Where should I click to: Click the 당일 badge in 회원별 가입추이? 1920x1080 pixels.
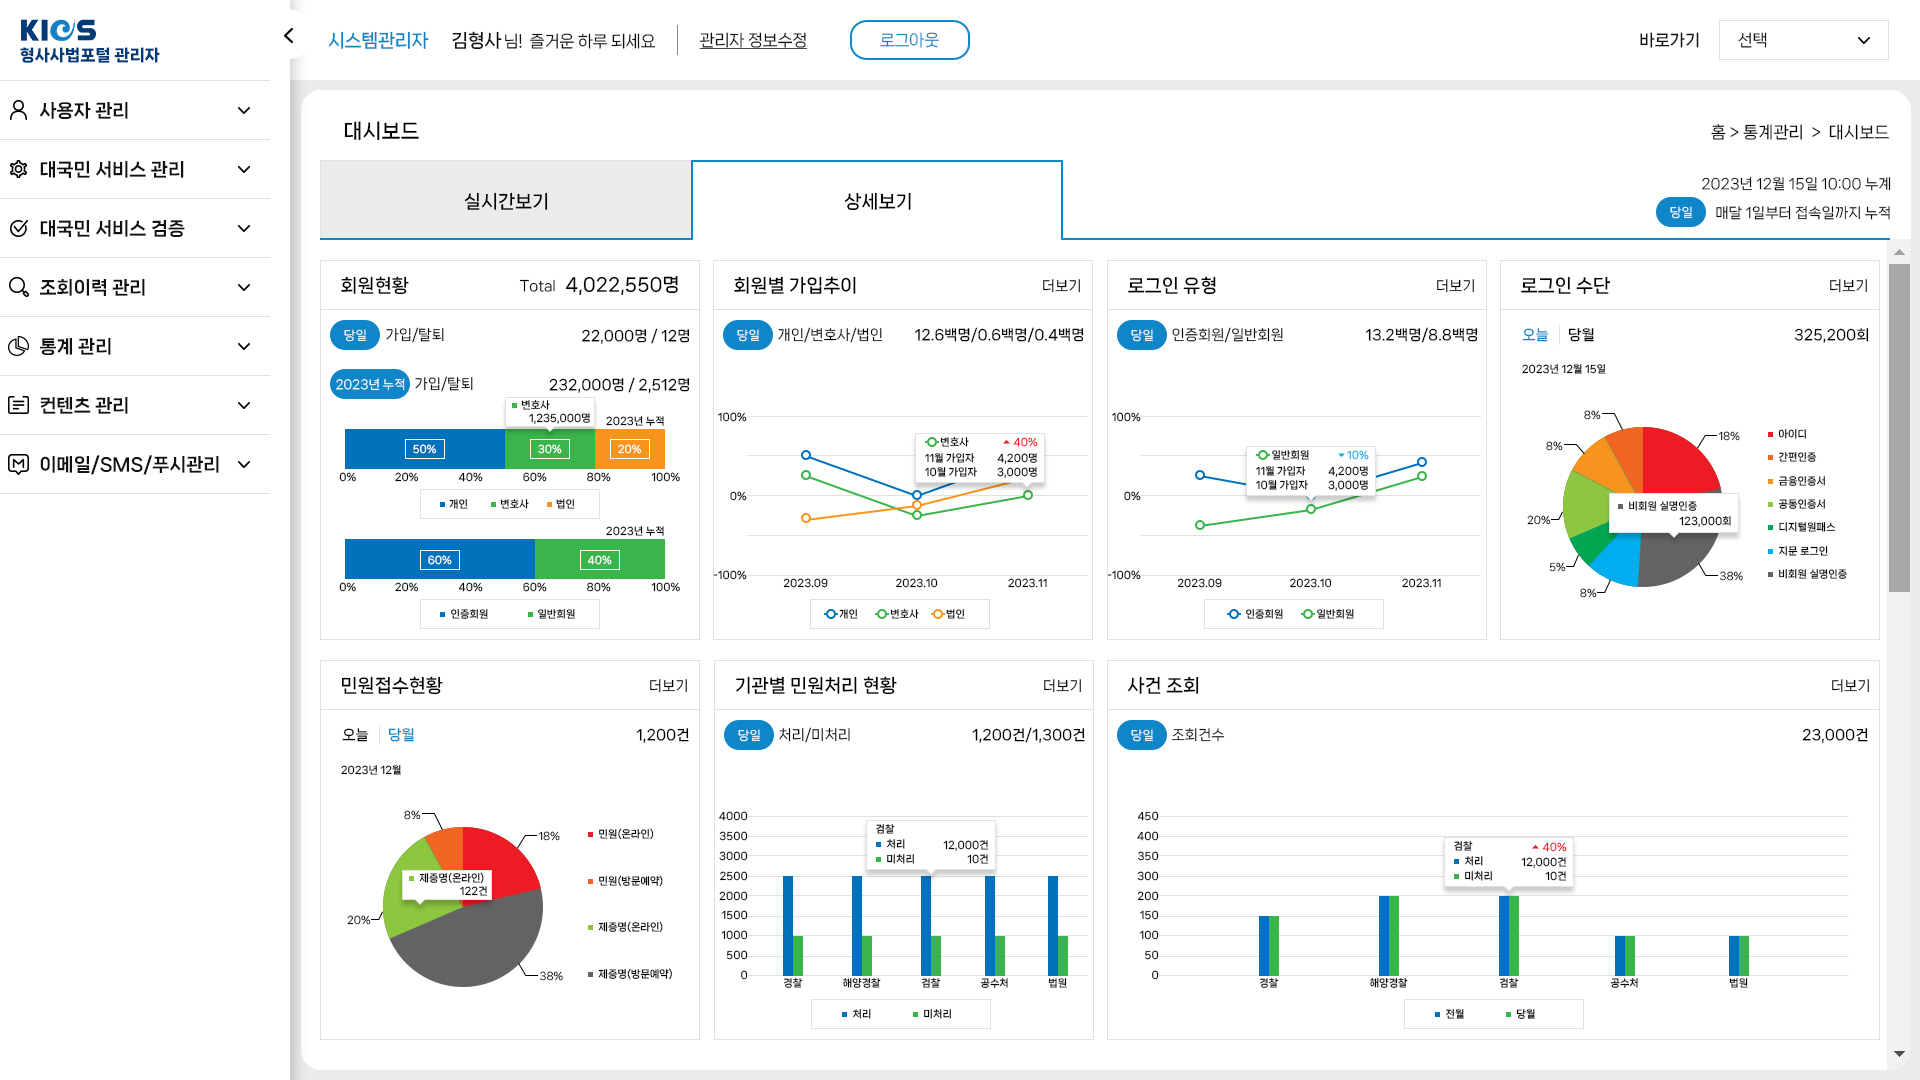coord(748,335)
